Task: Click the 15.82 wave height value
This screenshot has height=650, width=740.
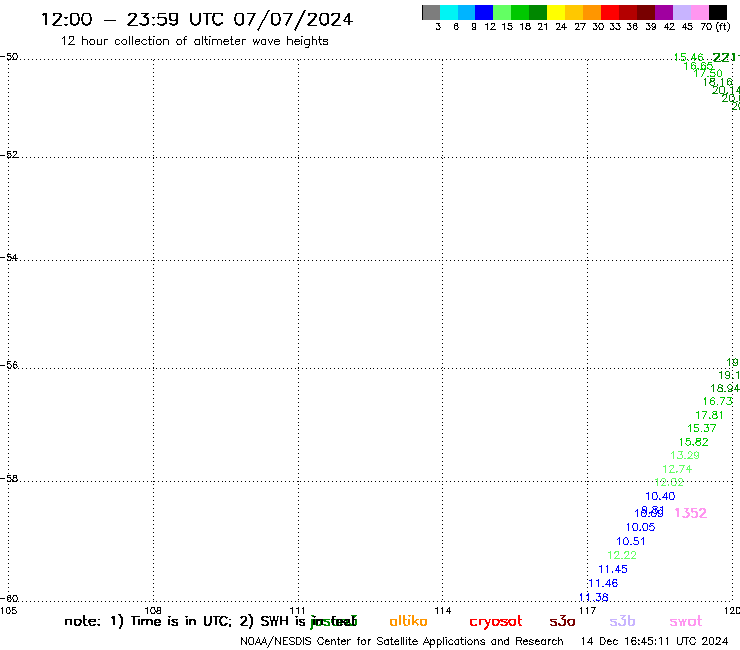Action: point(693,442)
